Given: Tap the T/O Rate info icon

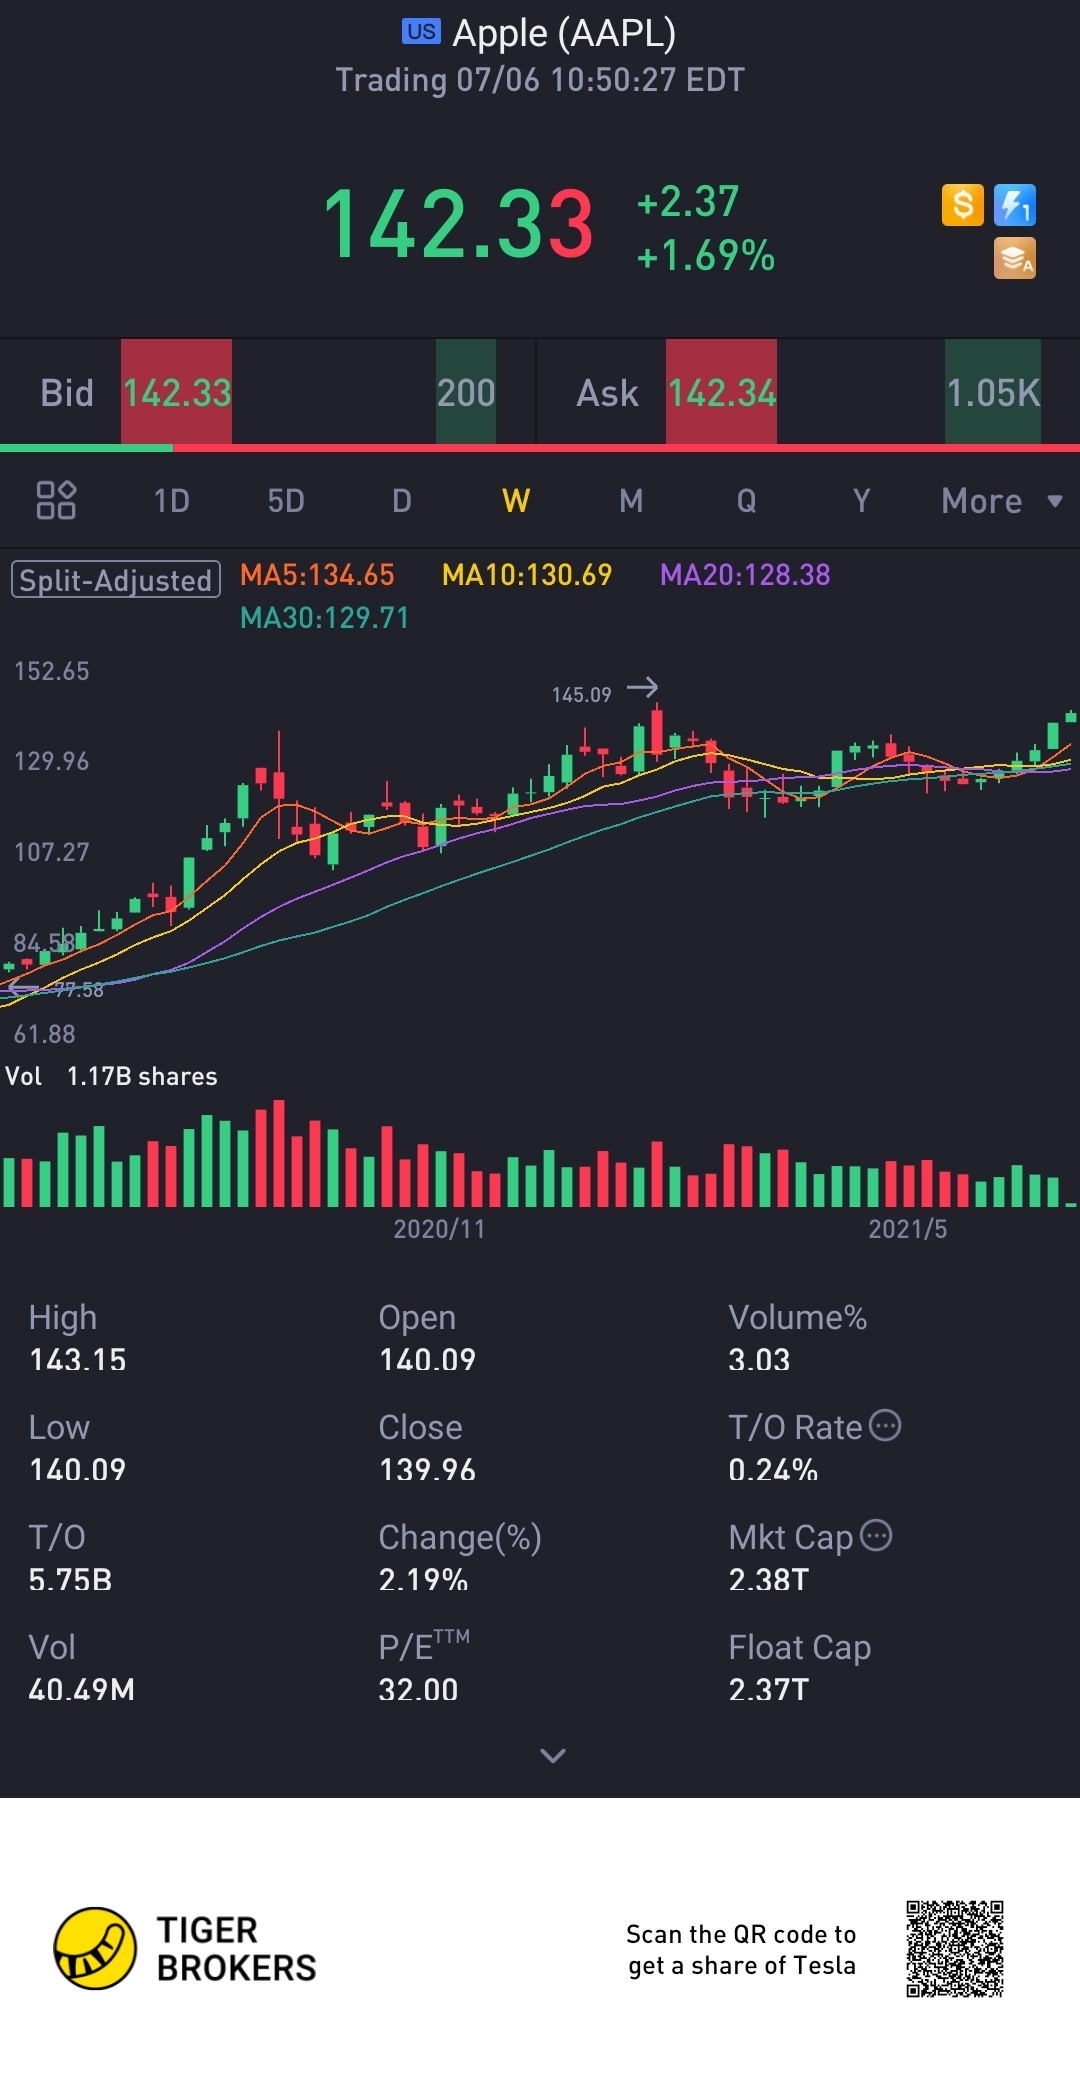Looking at the screenshot, I should [x=885, y=1425].
